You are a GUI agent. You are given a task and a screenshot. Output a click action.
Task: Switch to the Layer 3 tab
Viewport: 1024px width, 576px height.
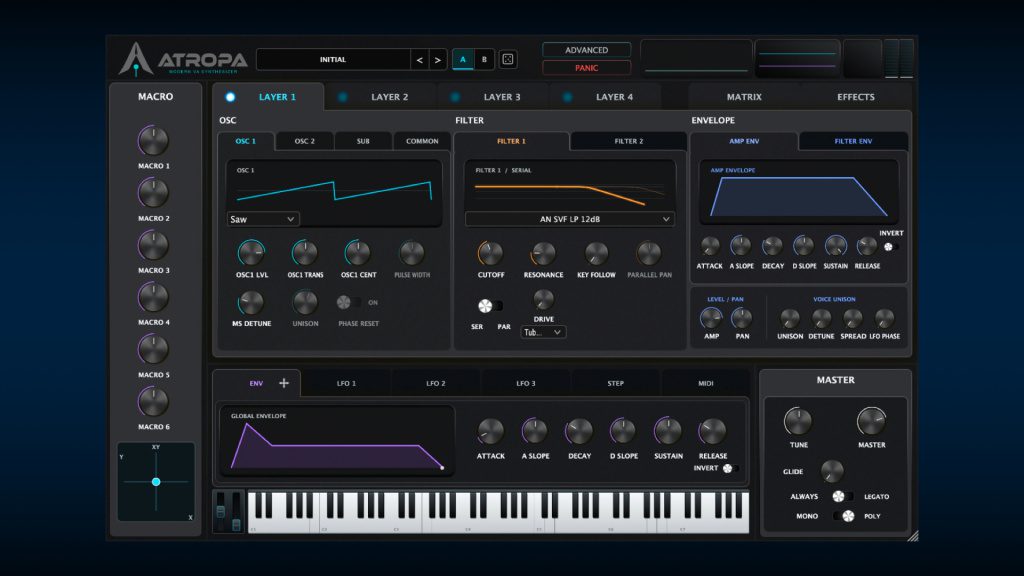pyautogui.click(x=502, y=97)
